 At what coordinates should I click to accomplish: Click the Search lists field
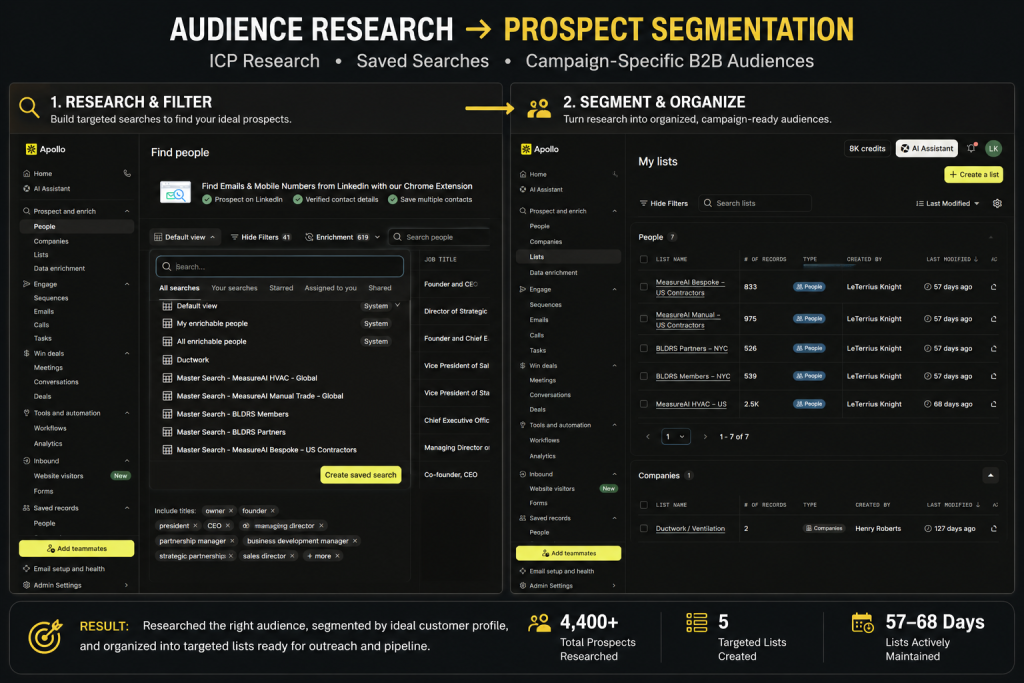click(755, 203)
